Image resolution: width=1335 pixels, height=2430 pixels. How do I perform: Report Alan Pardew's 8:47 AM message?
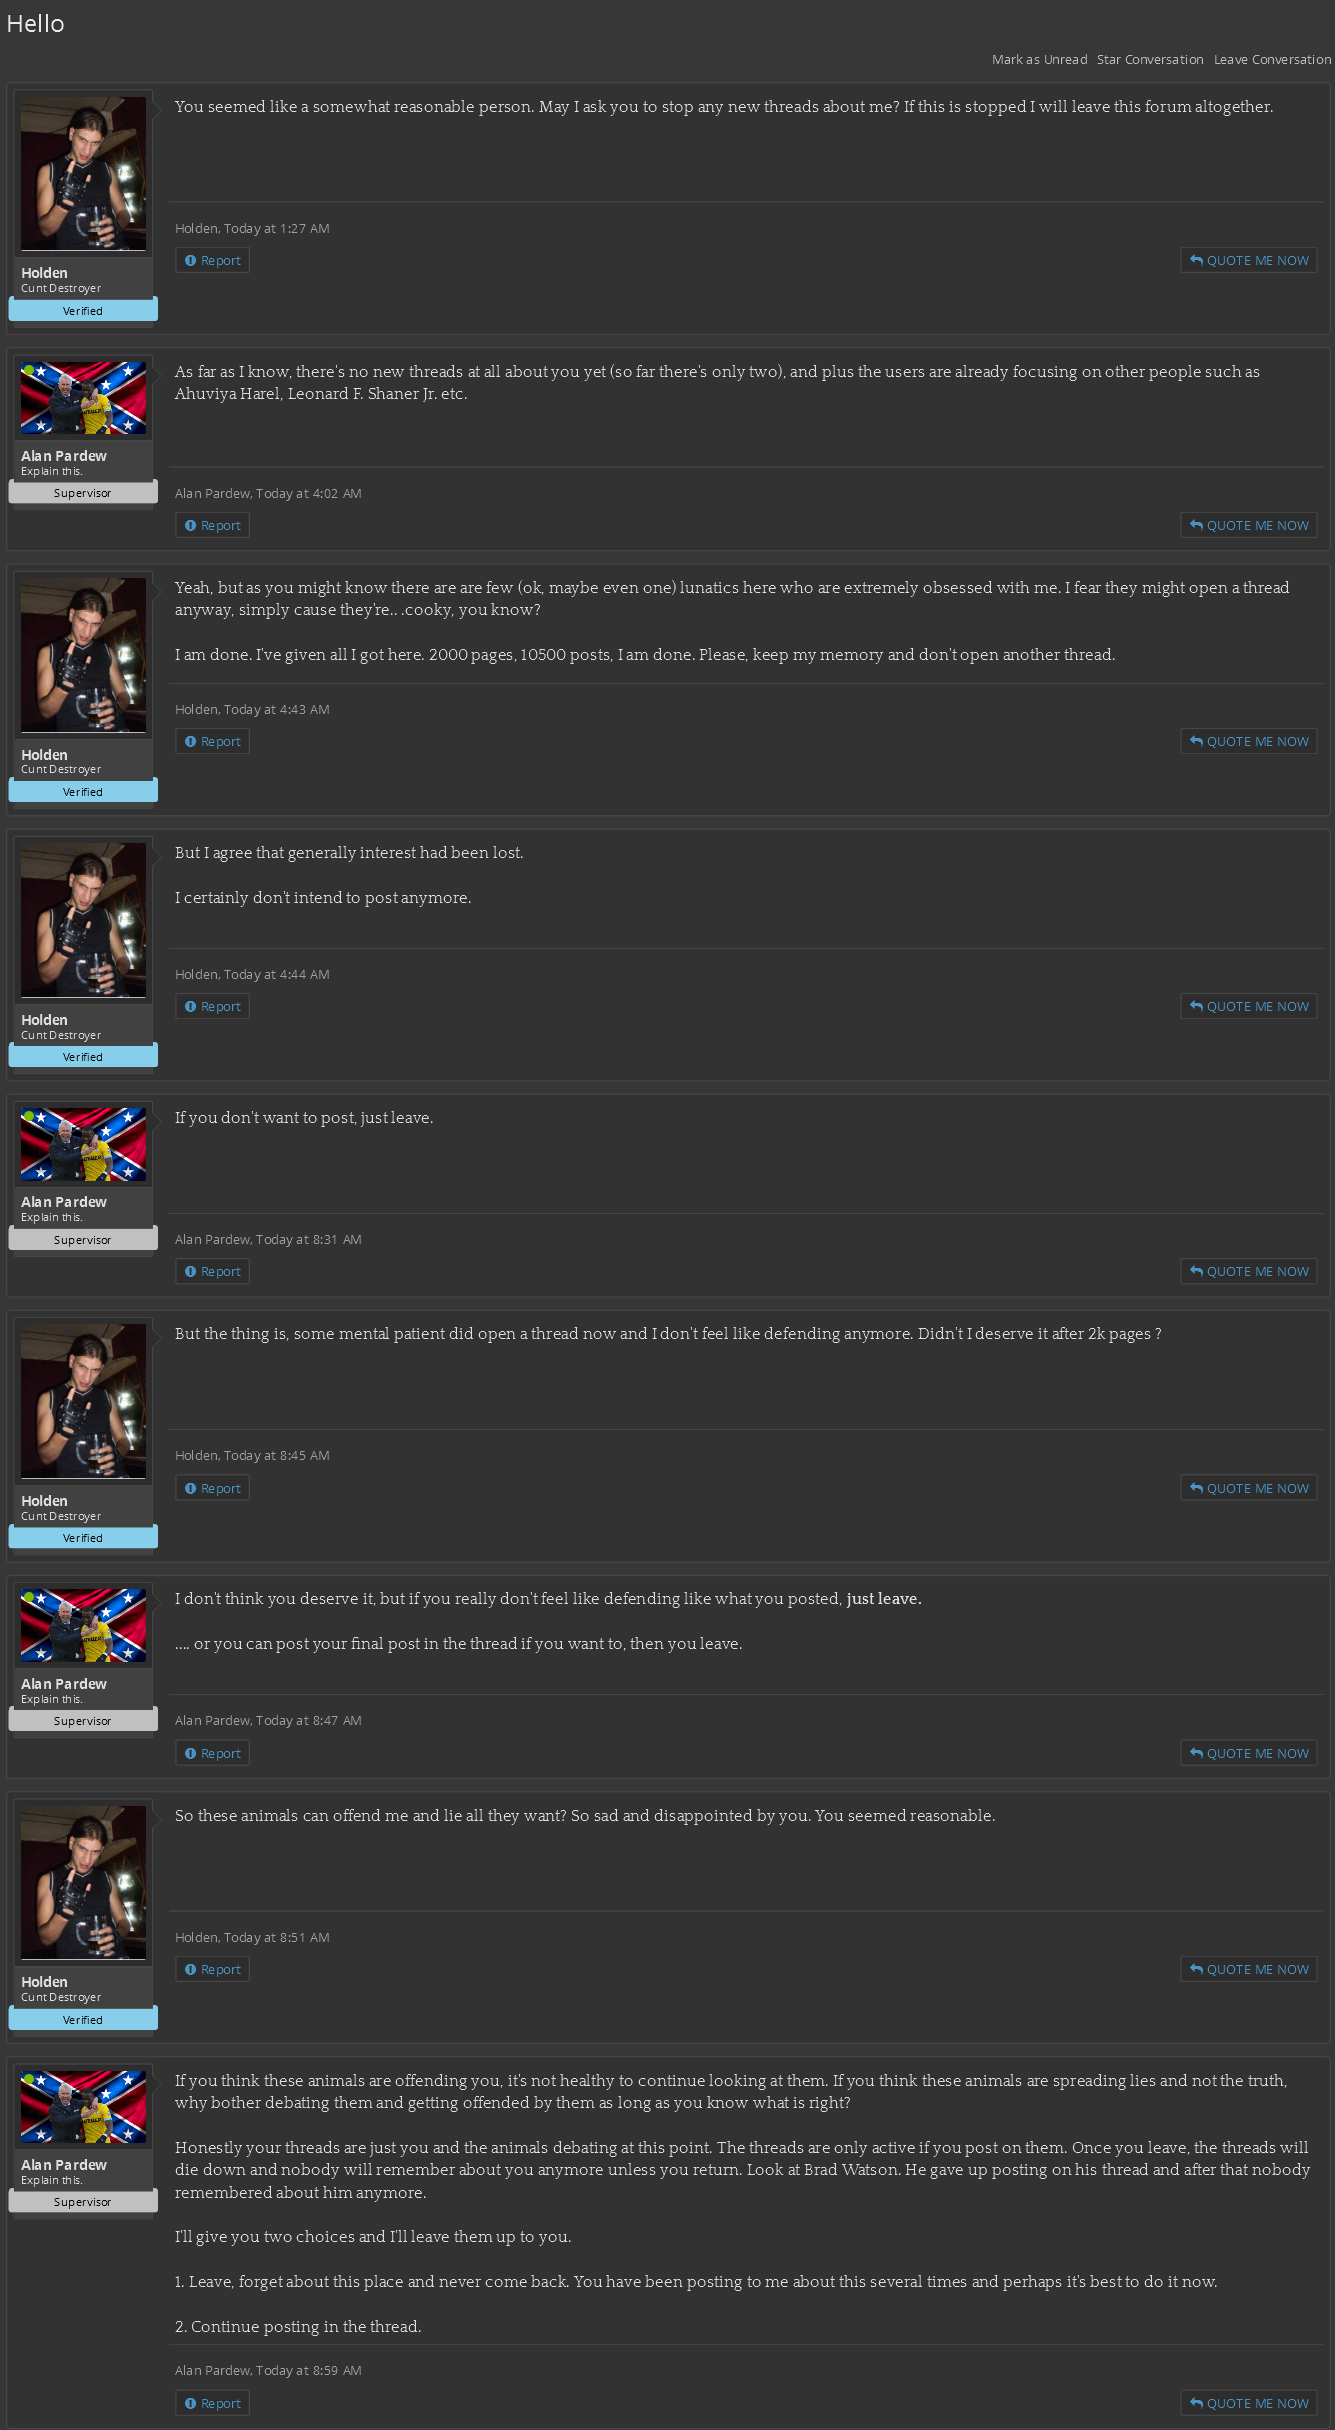[213, 1754]
